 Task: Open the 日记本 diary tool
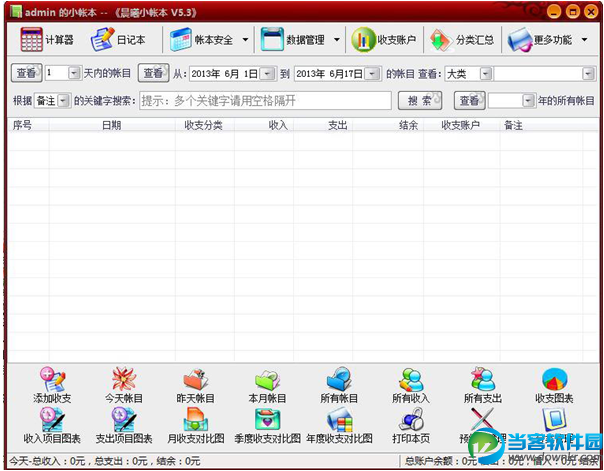click(x=118, y=40)
